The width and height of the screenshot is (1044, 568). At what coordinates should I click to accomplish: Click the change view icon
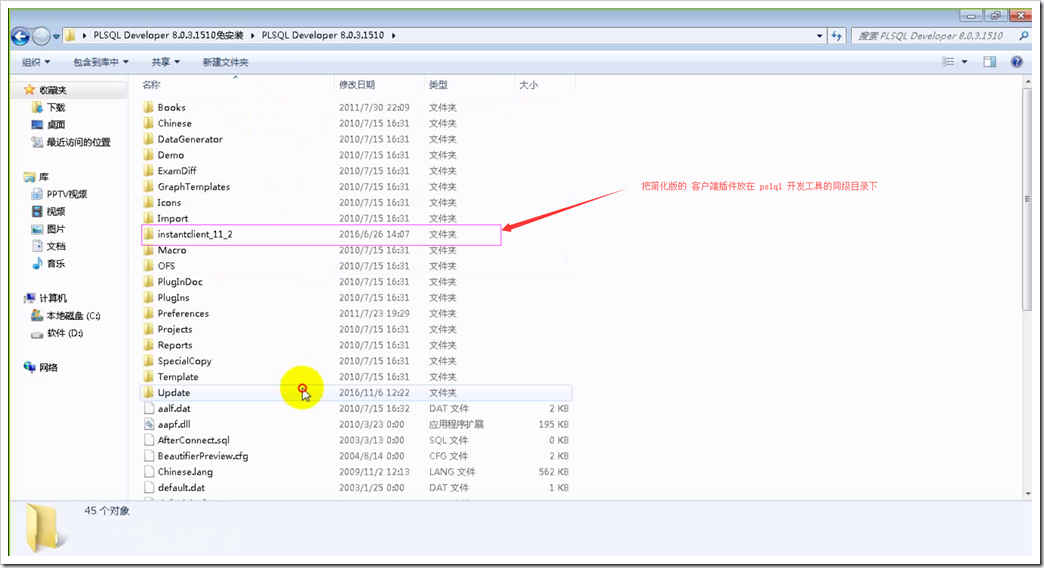948,62
